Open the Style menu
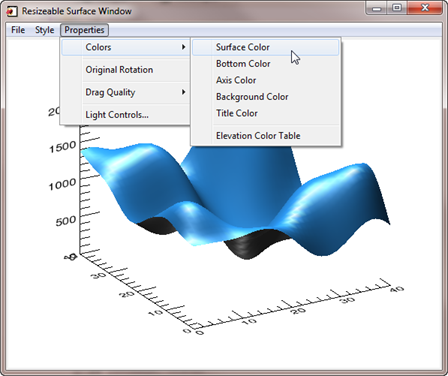This screenshot has width=448, height=376. pyautogui.click(x=45, y=30)
